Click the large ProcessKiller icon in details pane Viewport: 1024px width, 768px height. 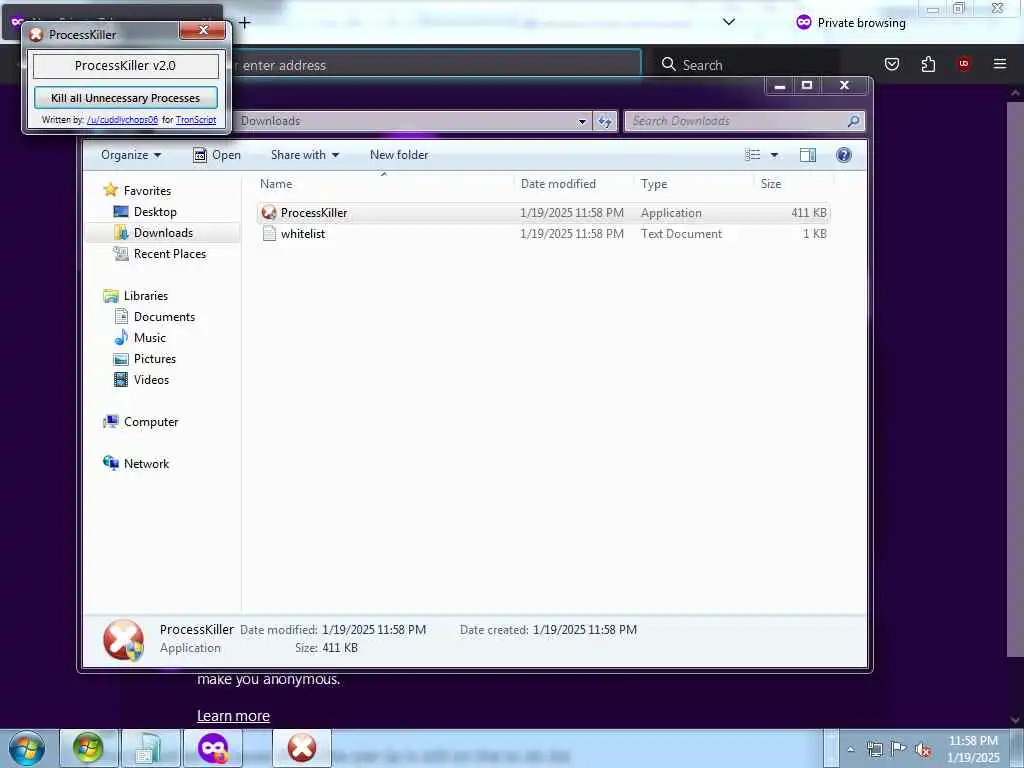(x=123, y=640)
